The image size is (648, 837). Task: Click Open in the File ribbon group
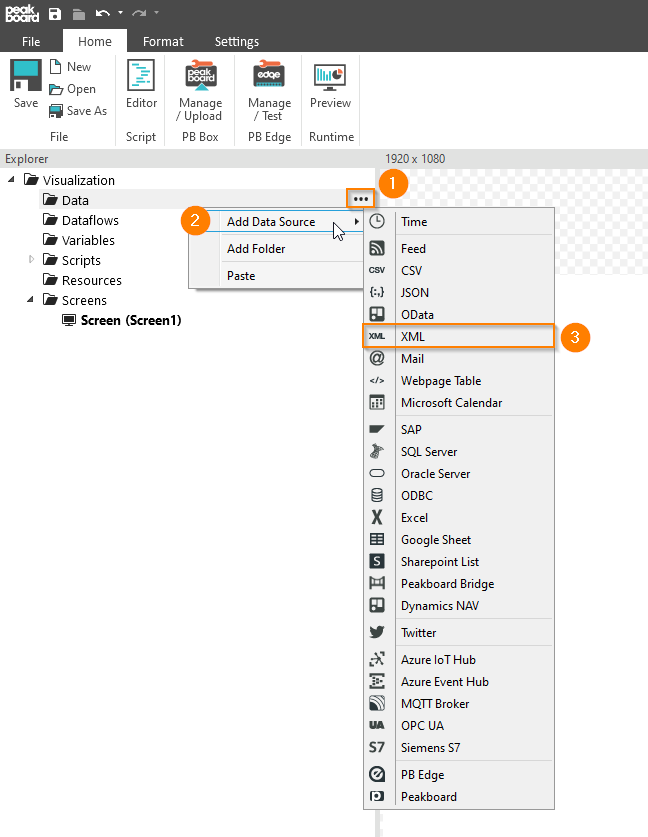72,89
